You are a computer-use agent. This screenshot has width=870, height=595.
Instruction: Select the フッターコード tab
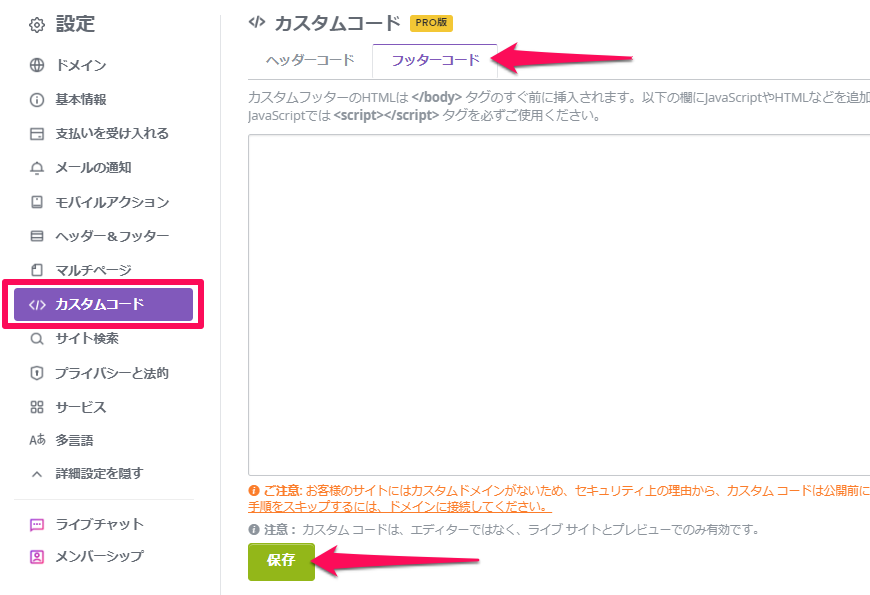436,60
